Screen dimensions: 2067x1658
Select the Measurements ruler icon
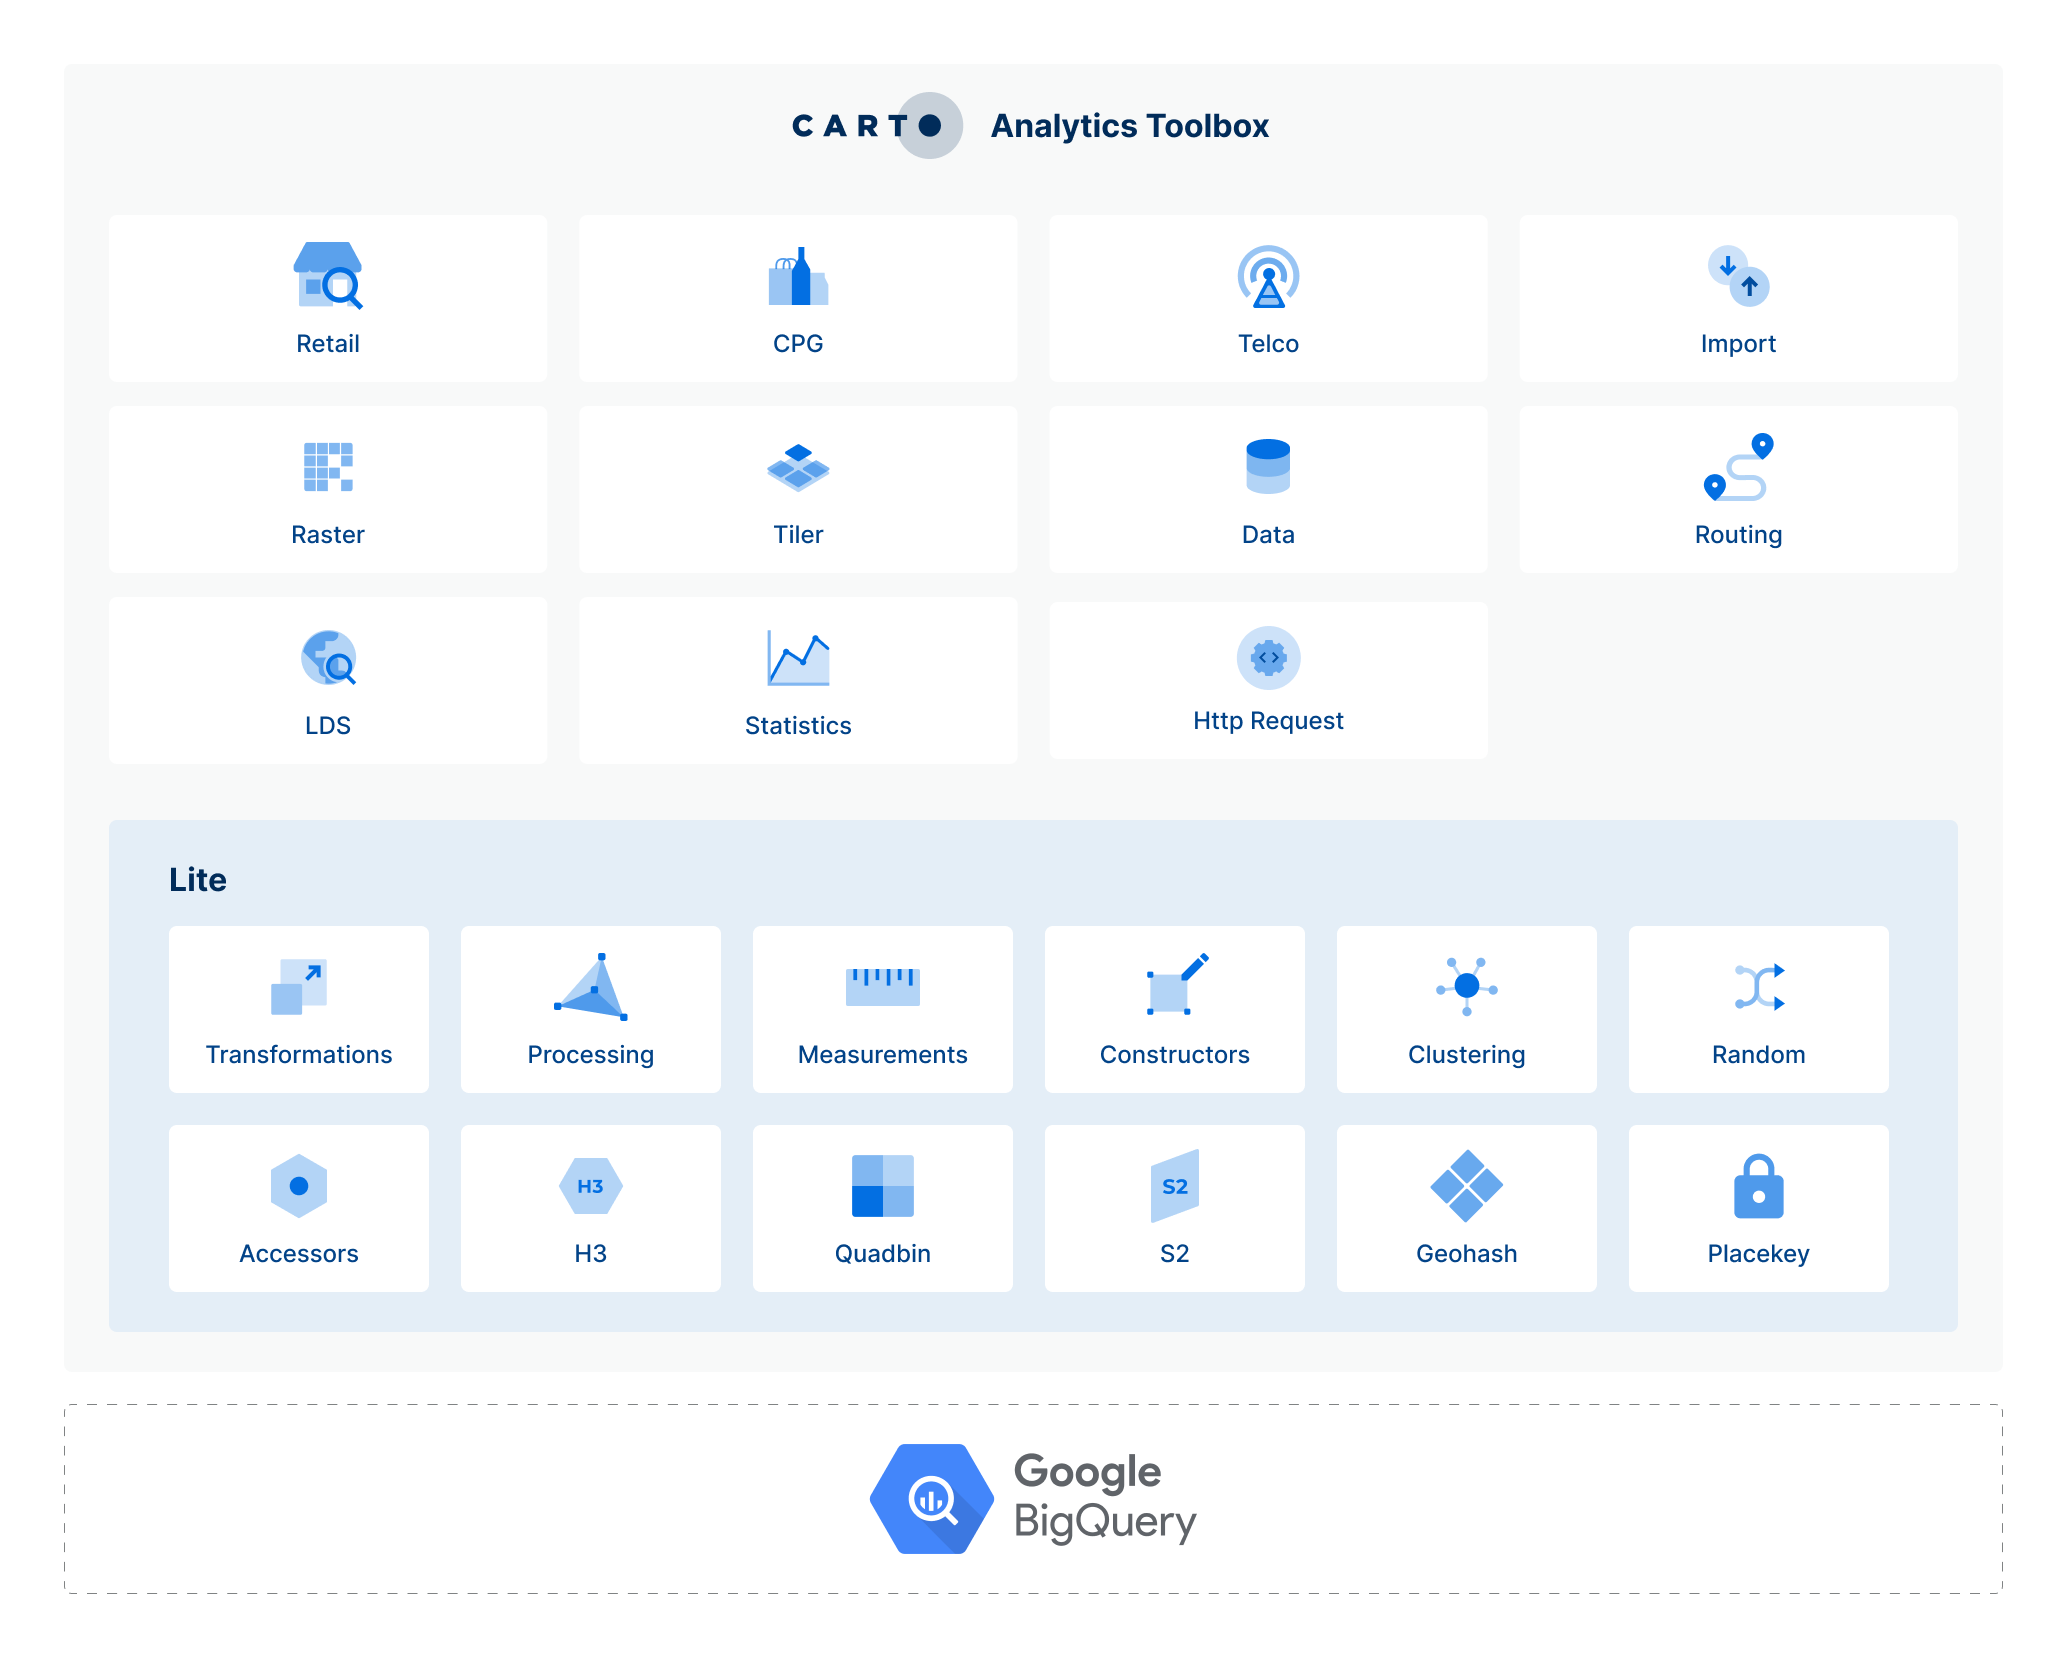(882, 986)
